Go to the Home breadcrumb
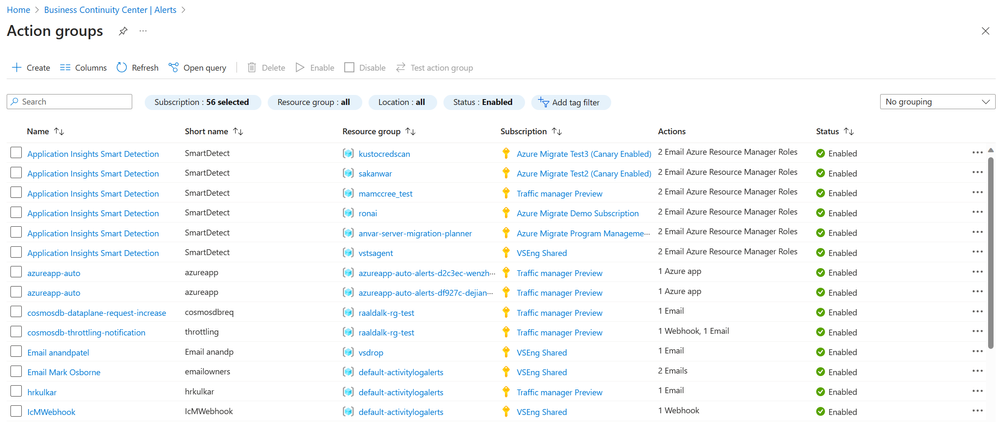This screenshot has width=999, height=422. (17, 10)
